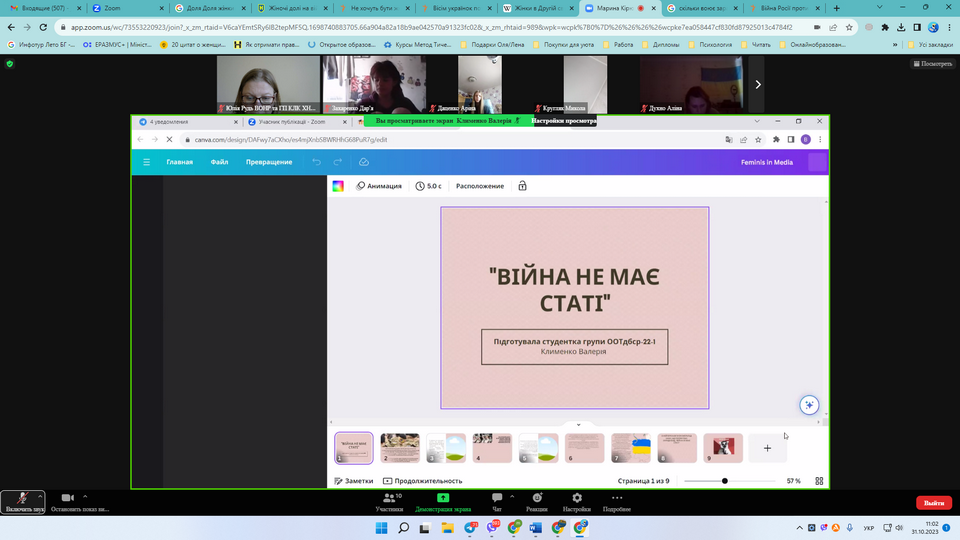Image resolution: width=960 pixels, height=540 pixels.
Task: Open the Participants panel in Zoom
Action: 389,499
